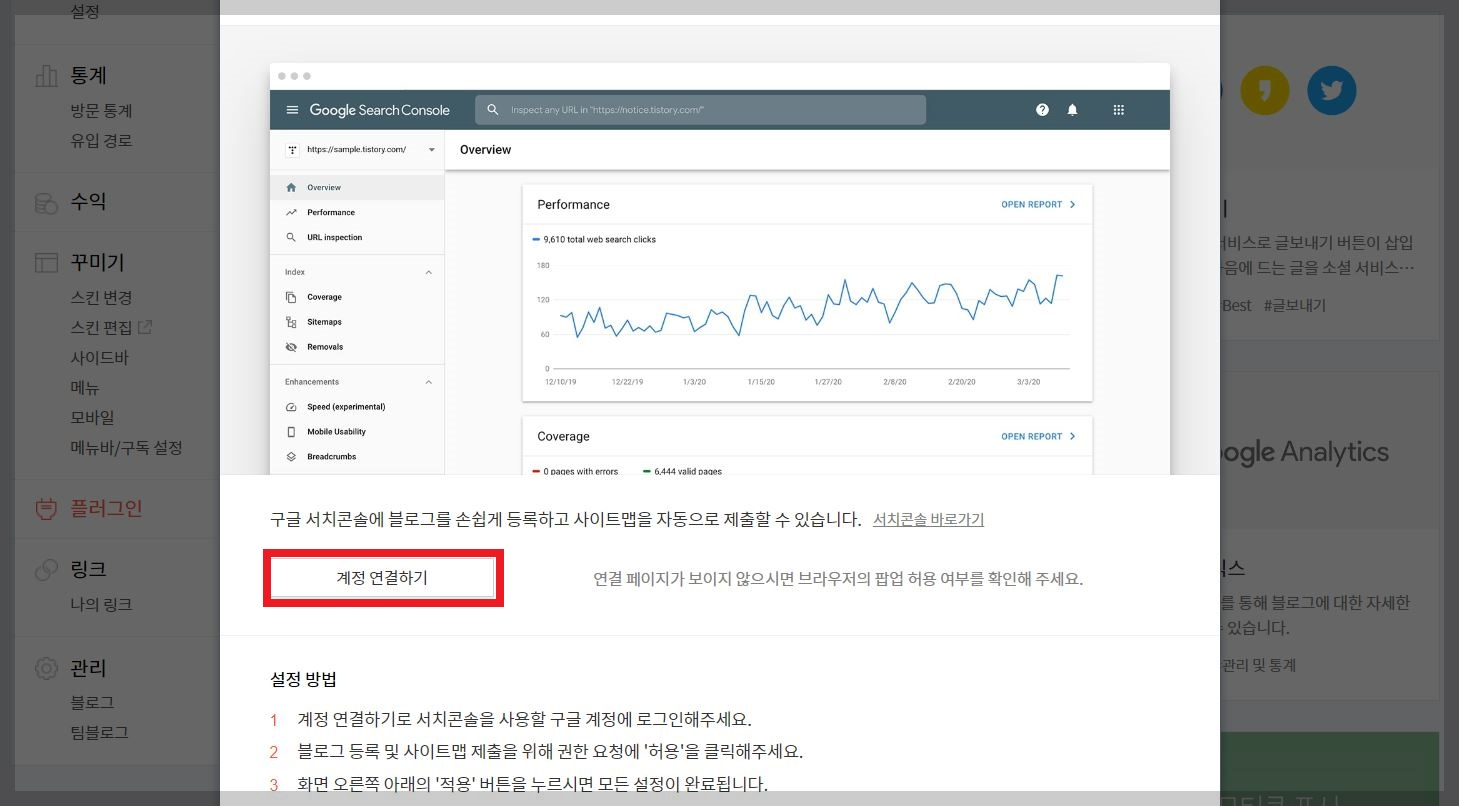Click the '6,444 valid pages' legend text
Image resolution: width=1459 pixels, height=806 pixels.
(x=687, y=471)
